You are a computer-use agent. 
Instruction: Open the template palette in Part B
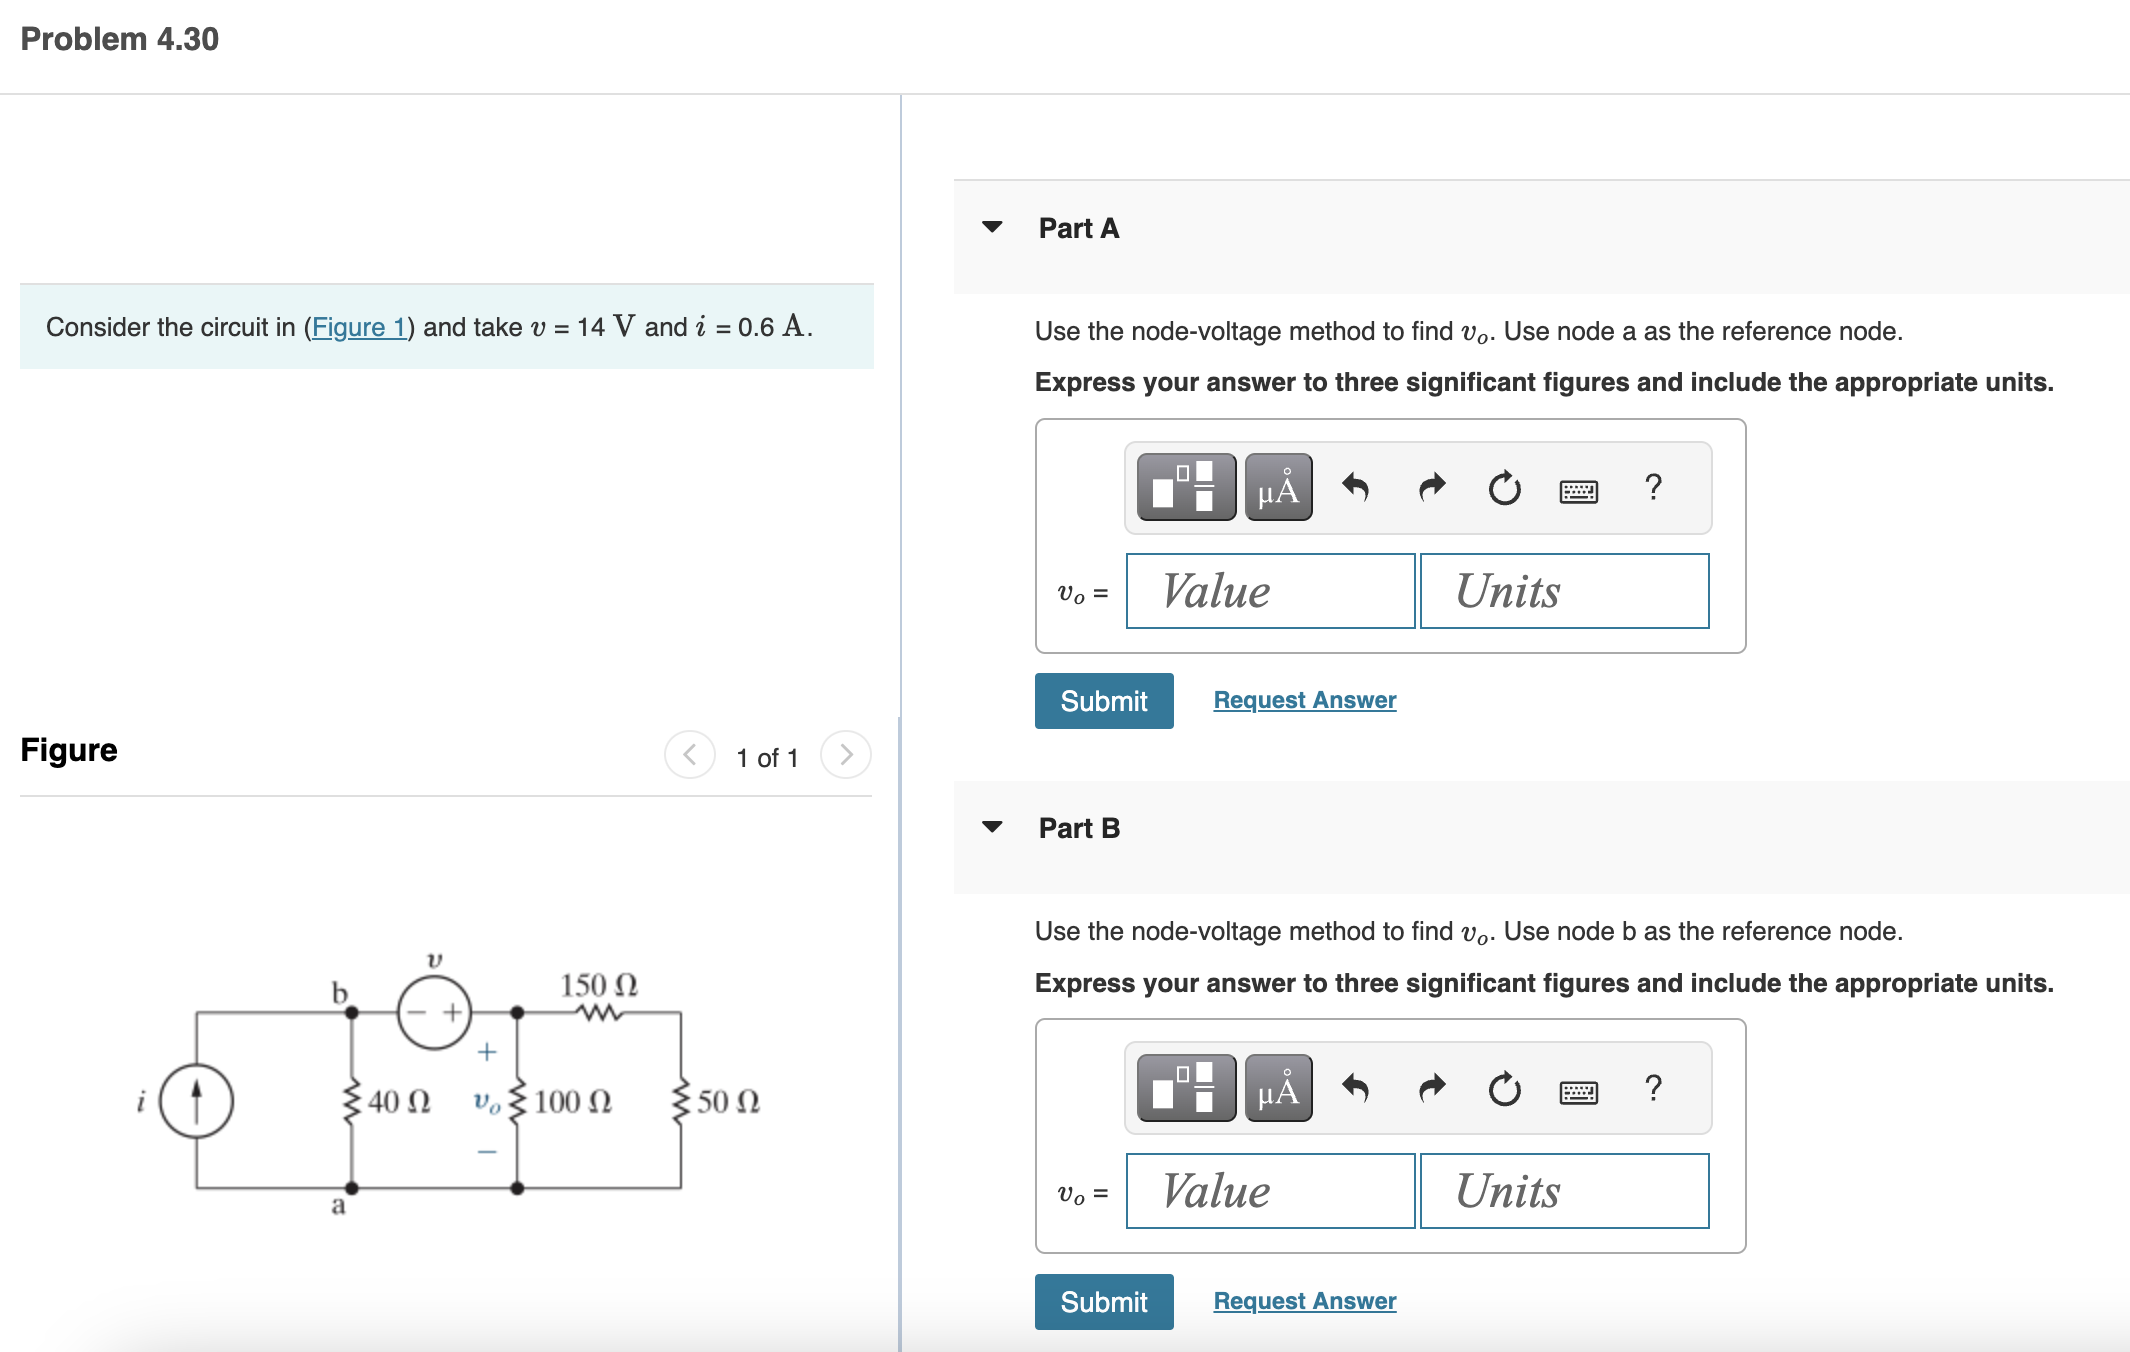coord(1186,1089)
